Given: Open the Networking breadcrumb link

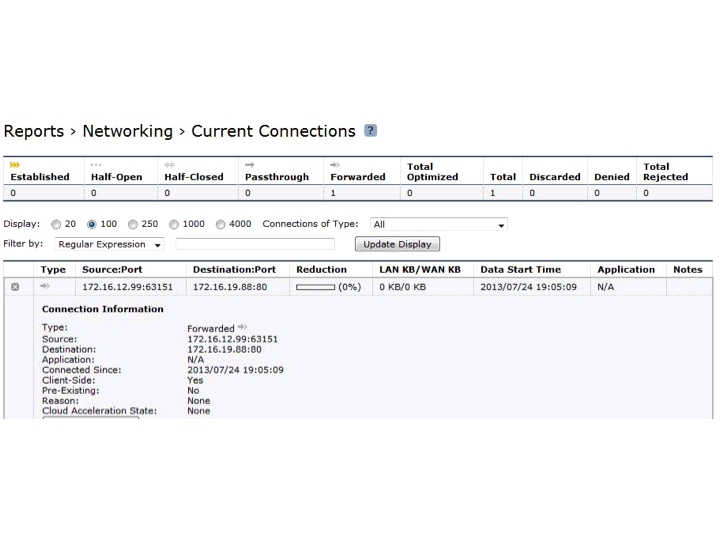Looking at the screenshot, I should point(127,131).
